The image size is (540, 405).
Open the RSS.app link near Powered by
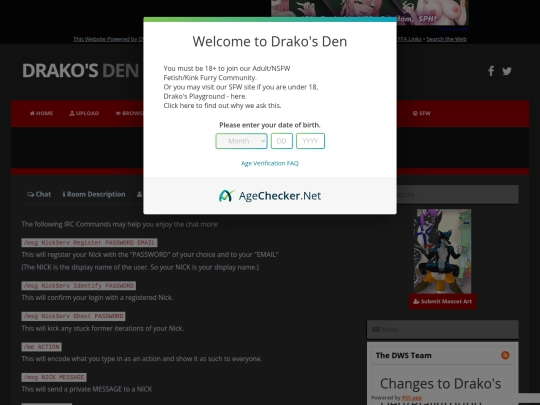tap(412, 398)
